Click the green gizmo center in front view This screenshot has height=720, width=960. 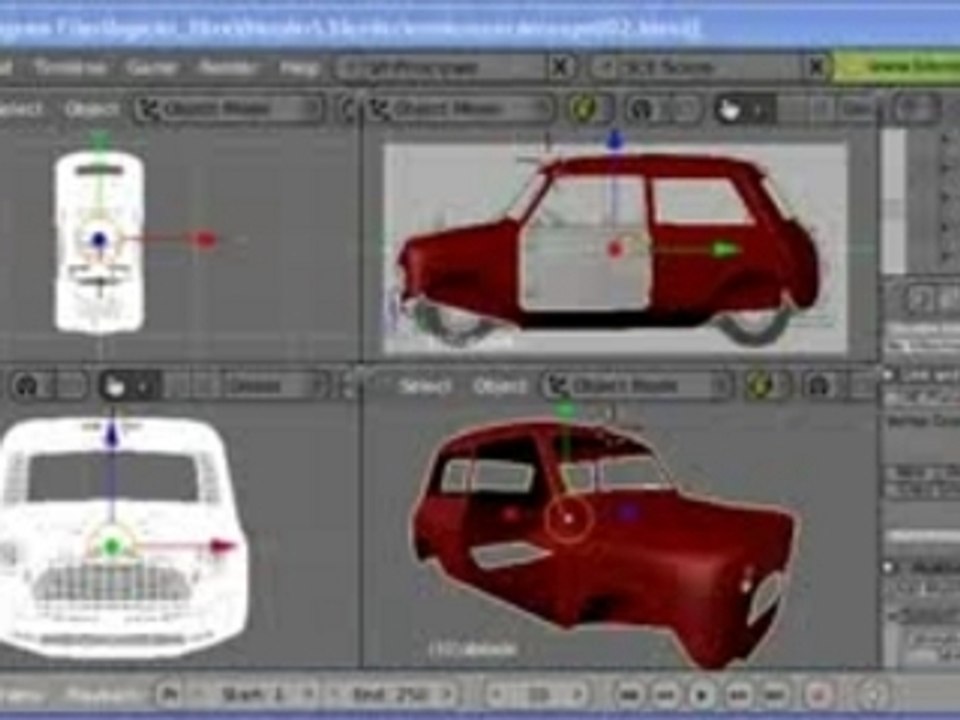coord(111,546)
